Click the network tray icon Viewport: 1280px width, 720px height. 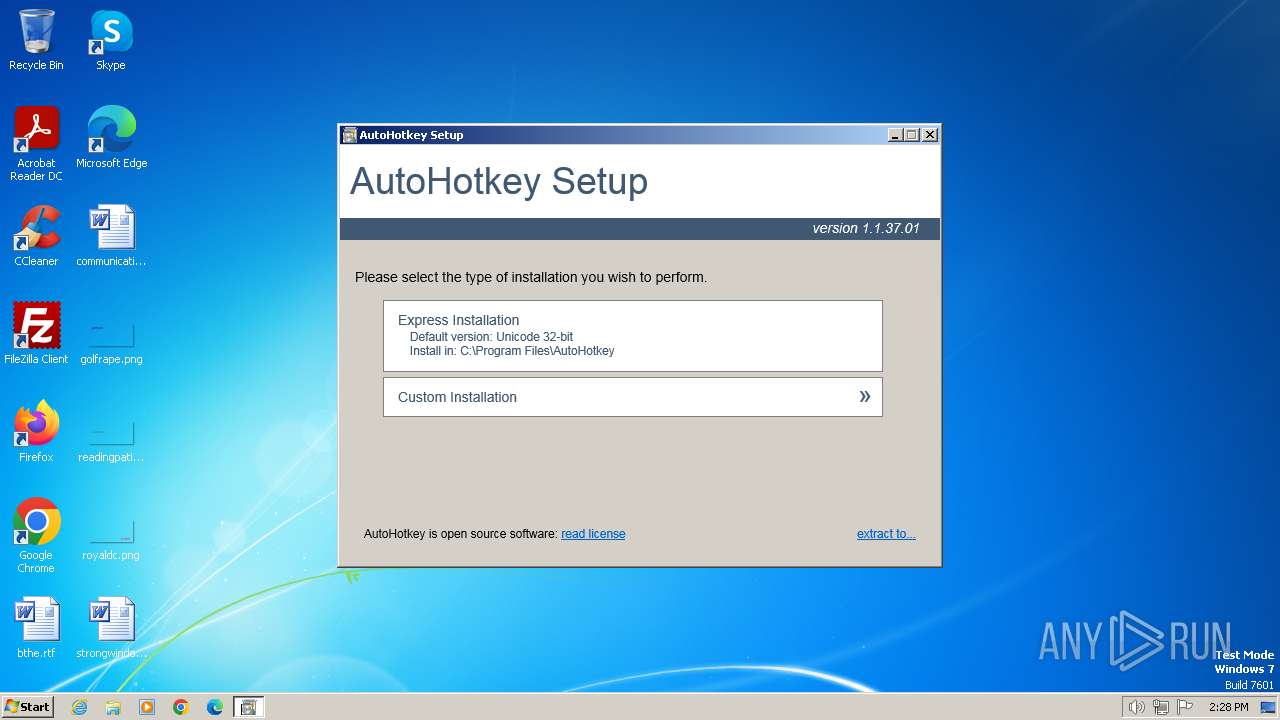[1161, 707]
